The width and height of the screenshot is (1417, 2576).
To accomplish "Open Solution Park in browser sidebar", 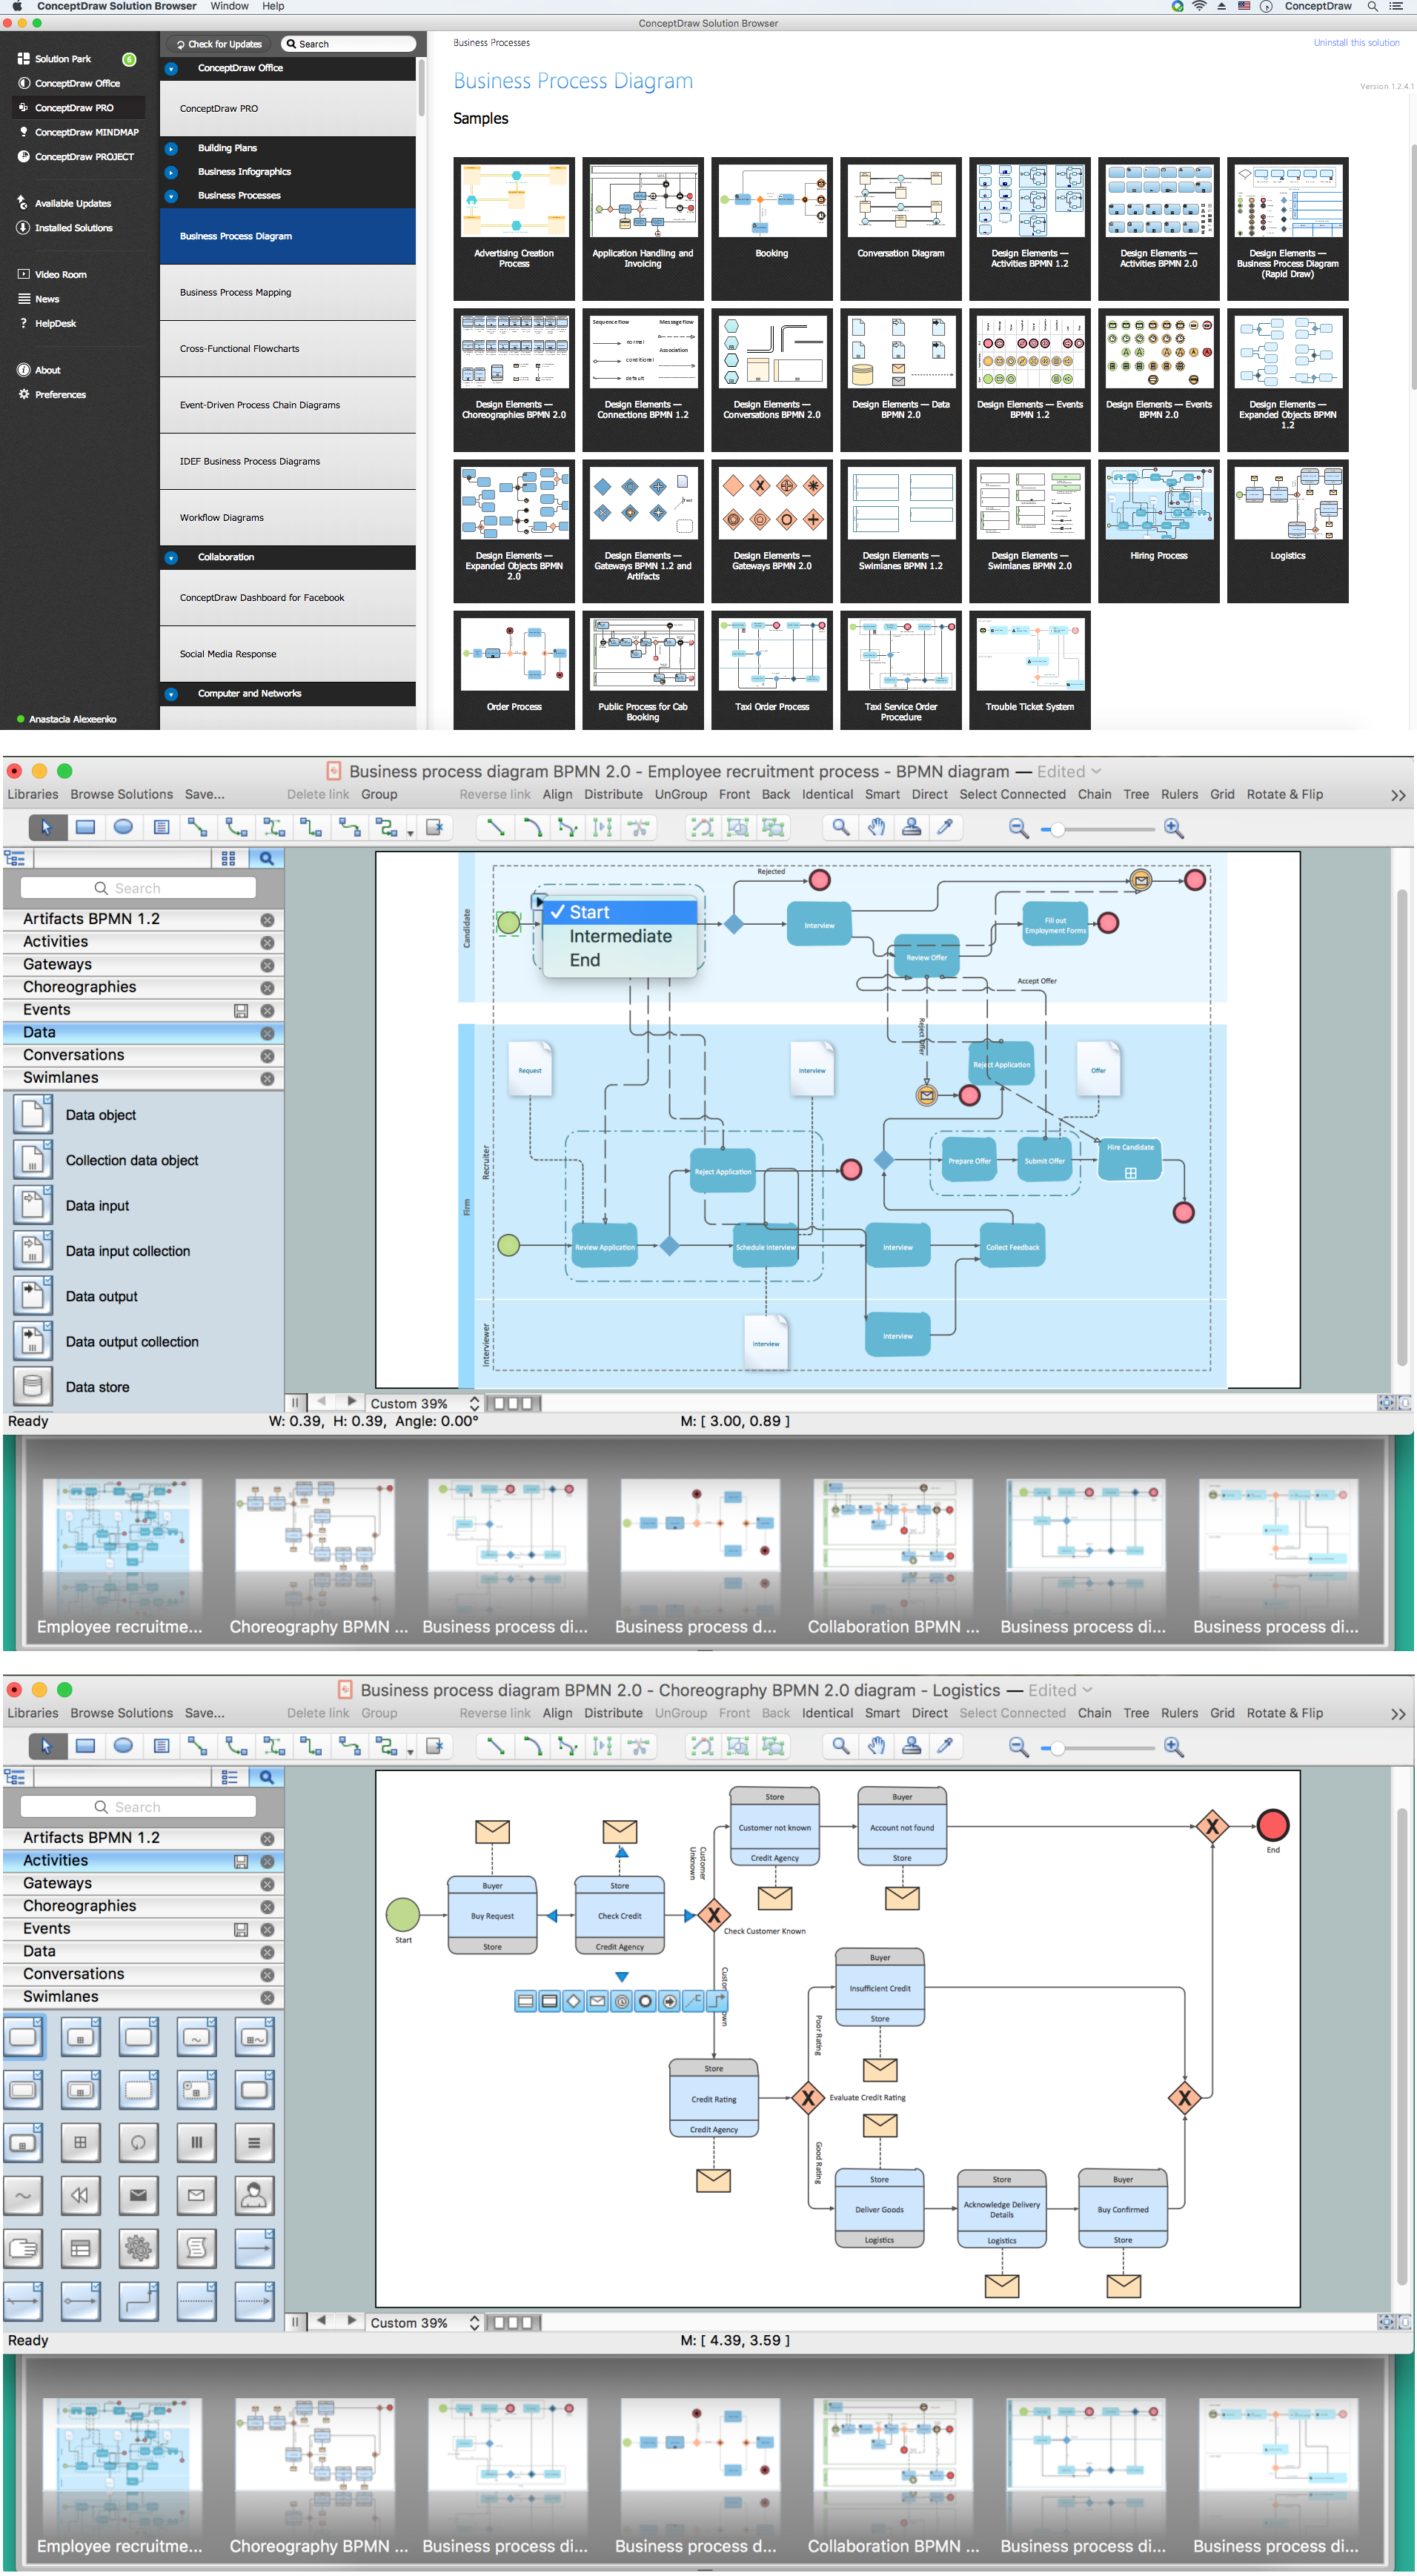I will tap(62, 59).
